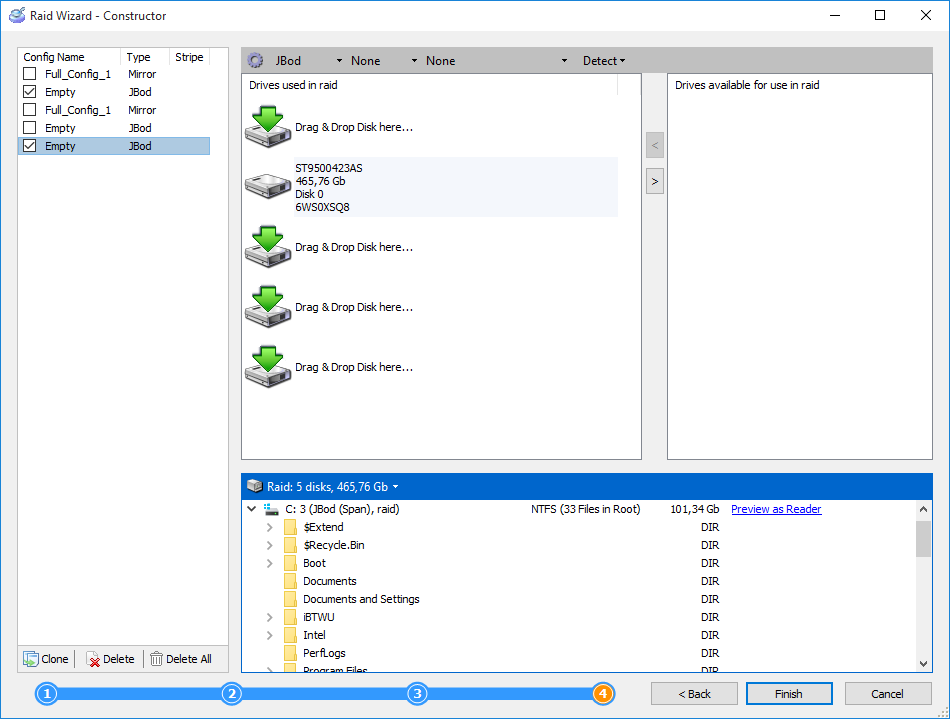Click the Drives available for use header
The width and height of the screenshot is (950, 719).
pyautogui.click(x=747, y=85)
